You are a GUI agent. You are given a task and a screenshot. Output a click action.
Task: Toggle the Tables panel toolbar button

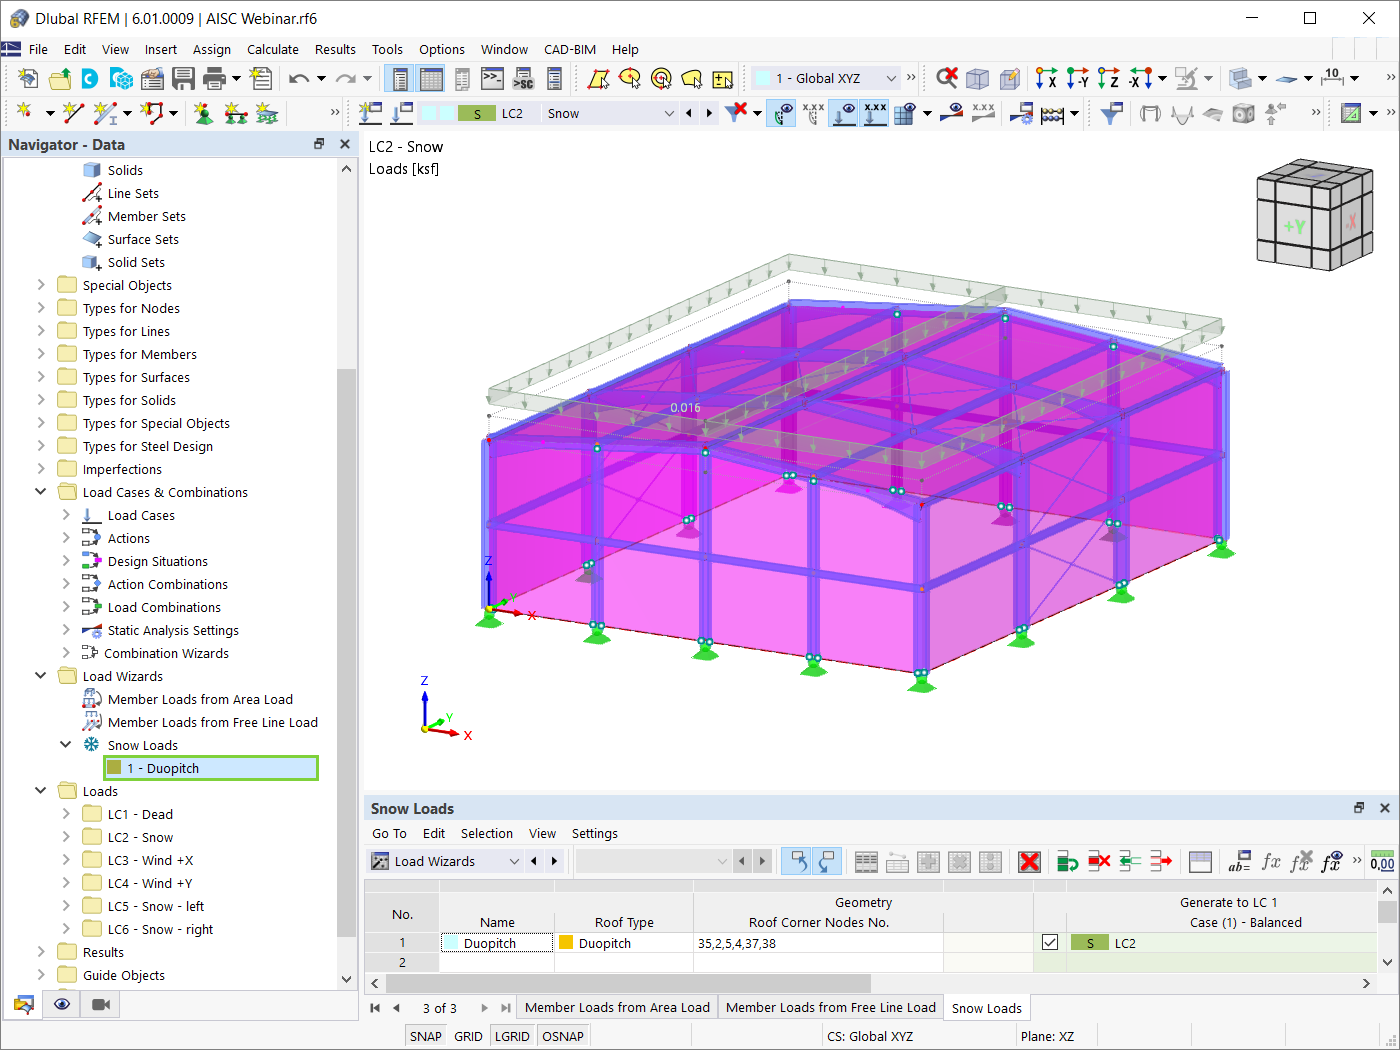pos(431,78)
